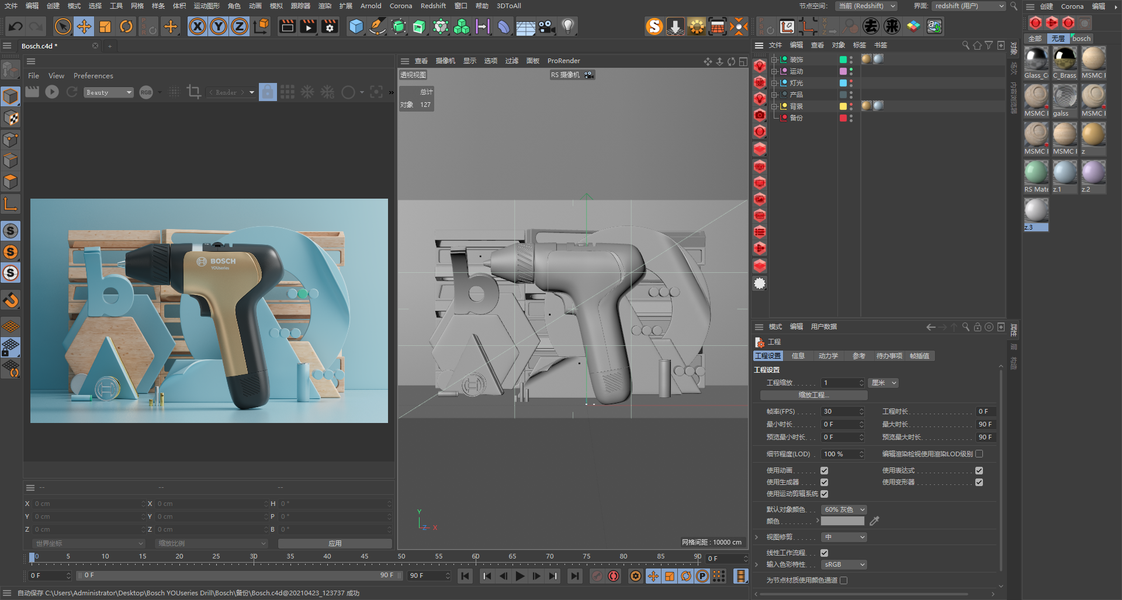The image size is (1122, 600).
Task: Click the Undo arrow icon
Action: pyautogui.click(x=15, y=26)
